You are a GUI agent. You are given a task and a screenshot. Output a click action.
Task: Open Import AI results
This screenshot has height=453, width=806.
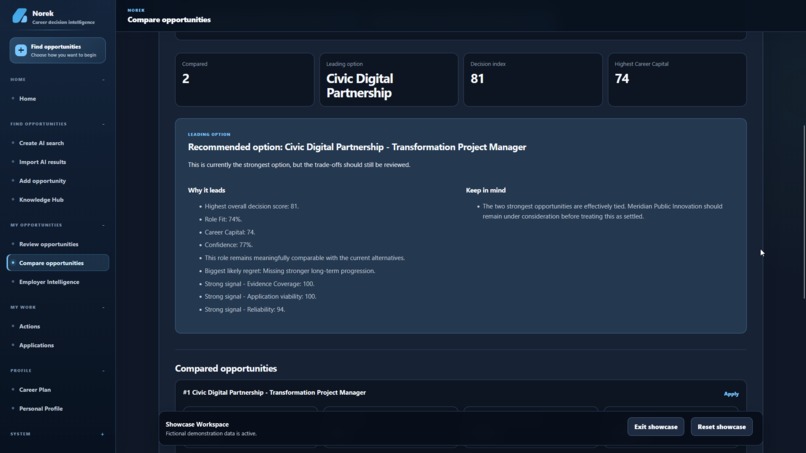(58, 162)
